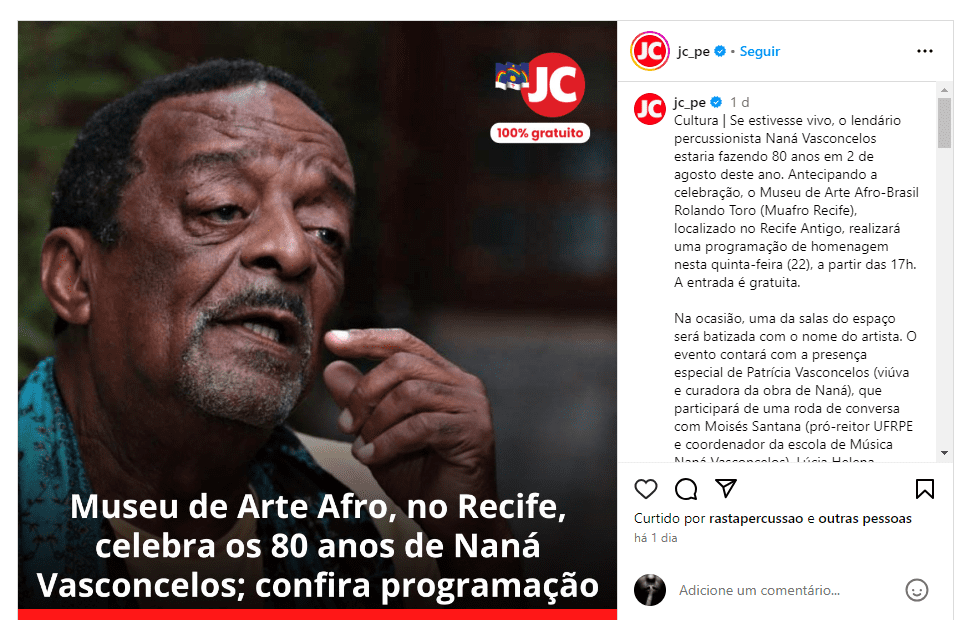Open emoji picker smiley icon
The image size is (971, 620).
[917, 590]
